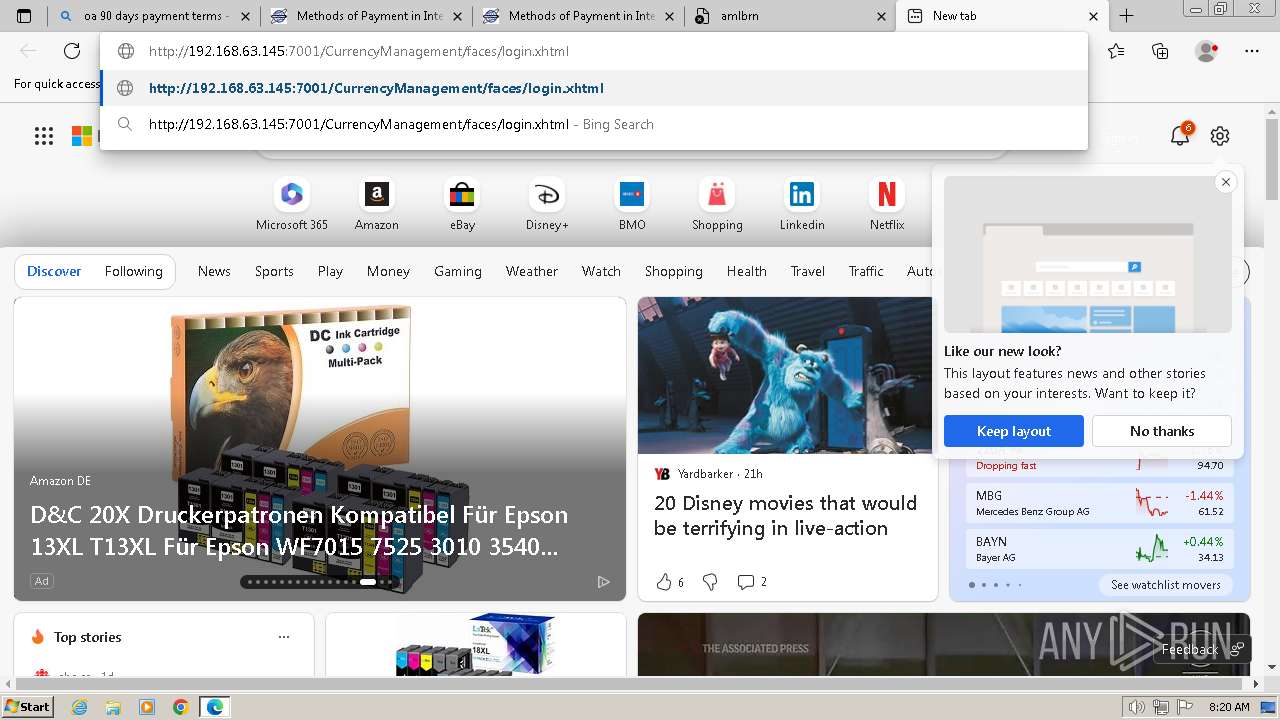The width and height of the screenshot is (1280, 720).
Task: Open the Windows Start button
Action: [28, 707]
